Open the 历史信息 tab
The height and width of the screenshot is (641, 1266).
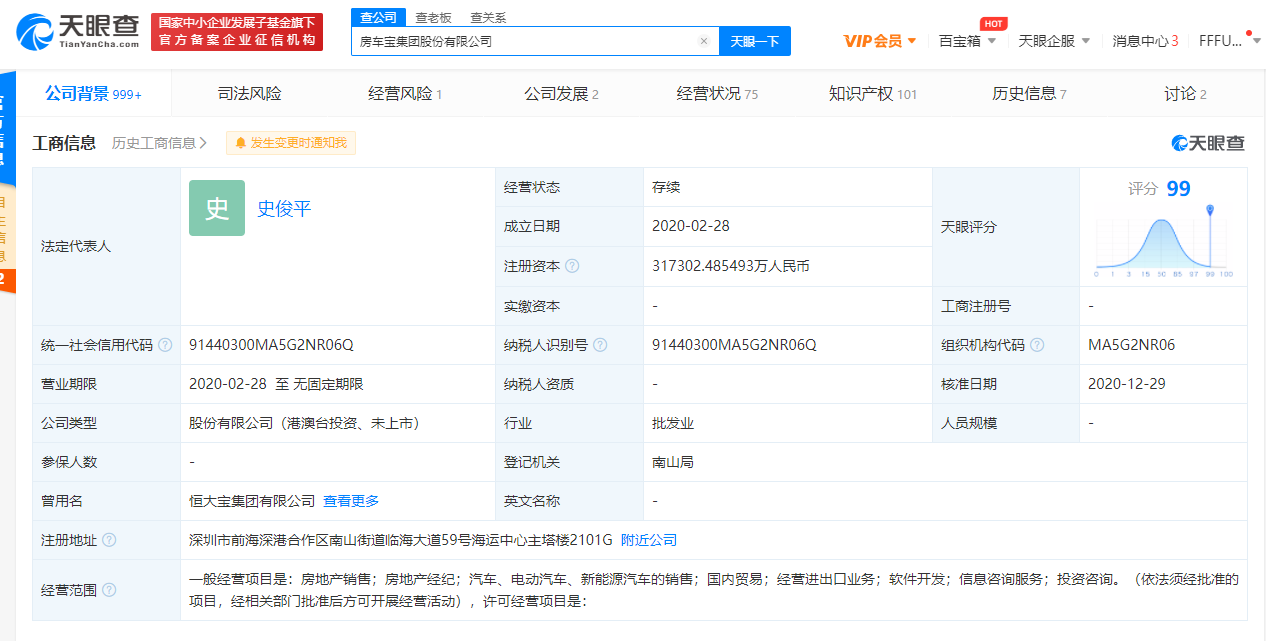pos(1029,94)
